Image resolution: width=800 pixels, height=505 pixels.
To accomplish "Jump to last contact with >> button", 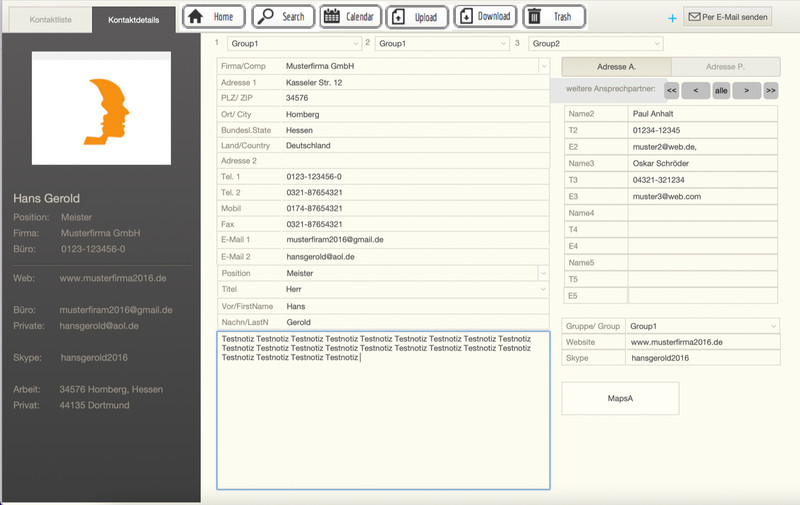I will point(770,90).
